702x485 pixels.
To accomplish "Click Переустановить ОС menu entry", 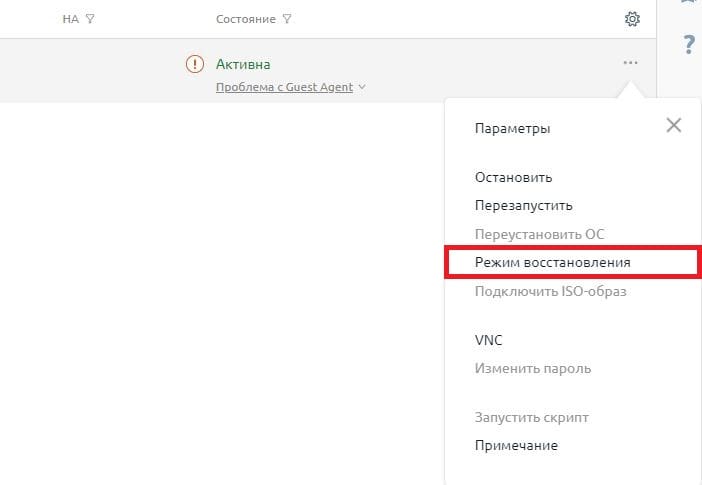I will pyautogui.click(x=539, y=234).
